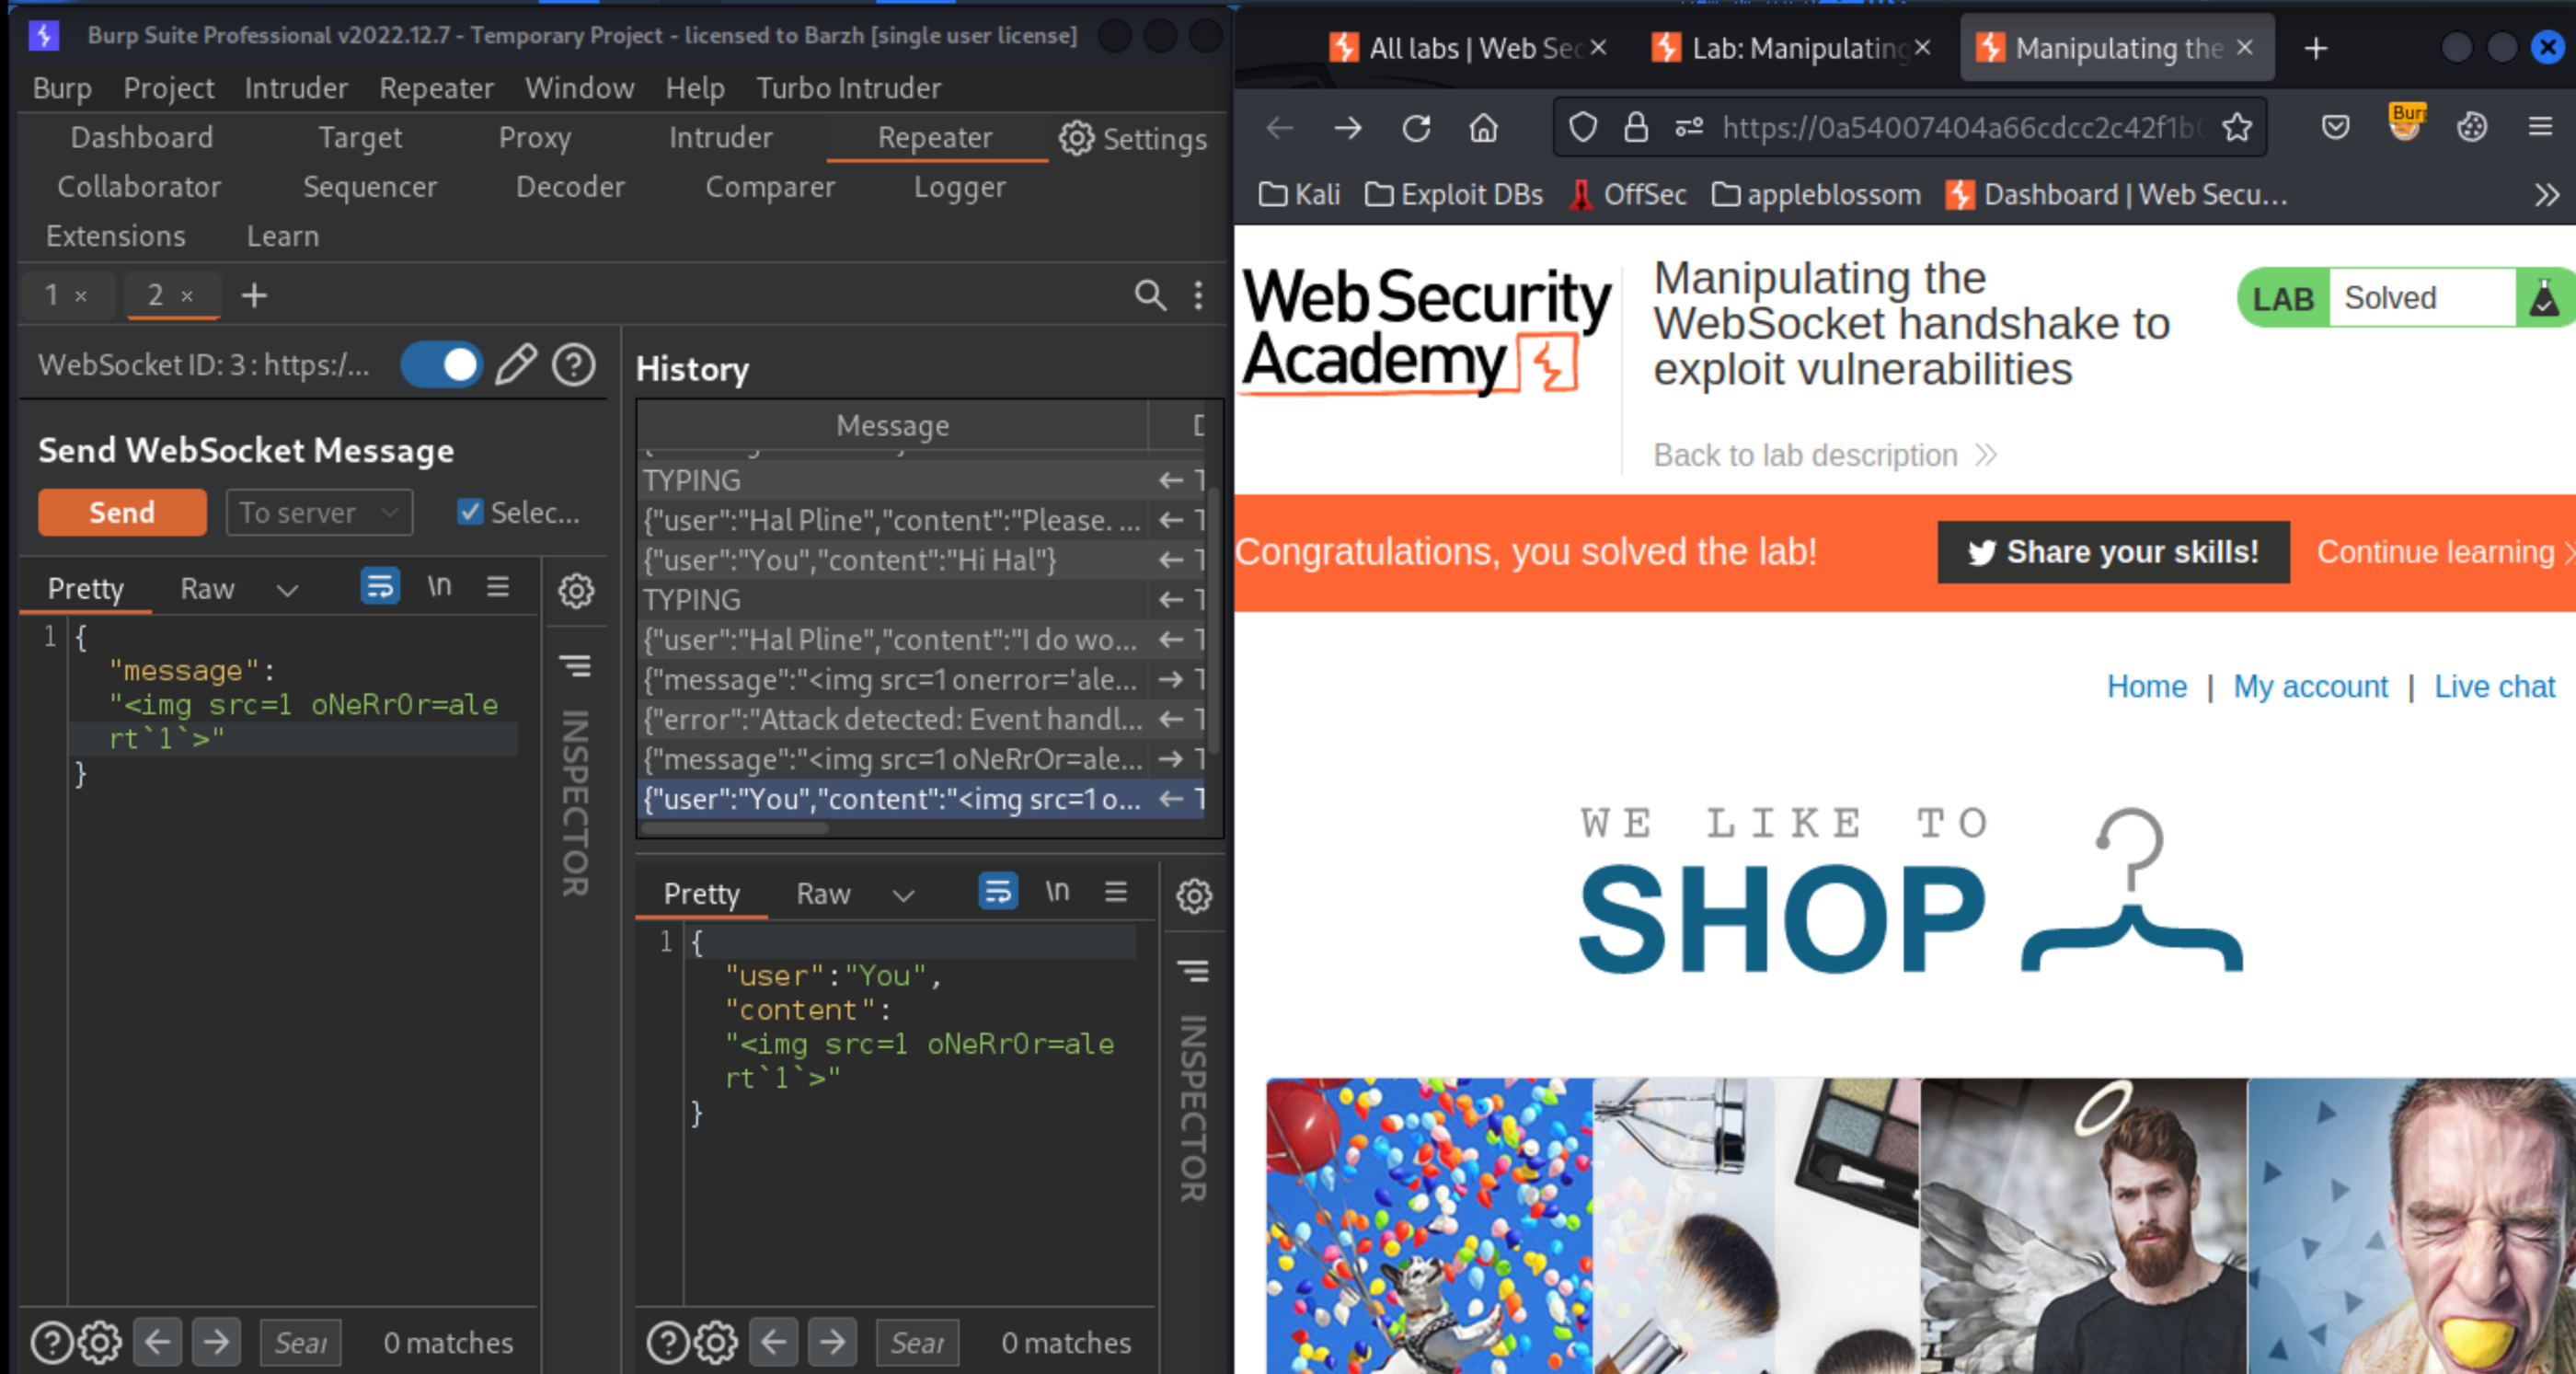Open search settings gear below the send editor
Image resolution: width=2576 pixels, height=1374 pixels.
100,1343
